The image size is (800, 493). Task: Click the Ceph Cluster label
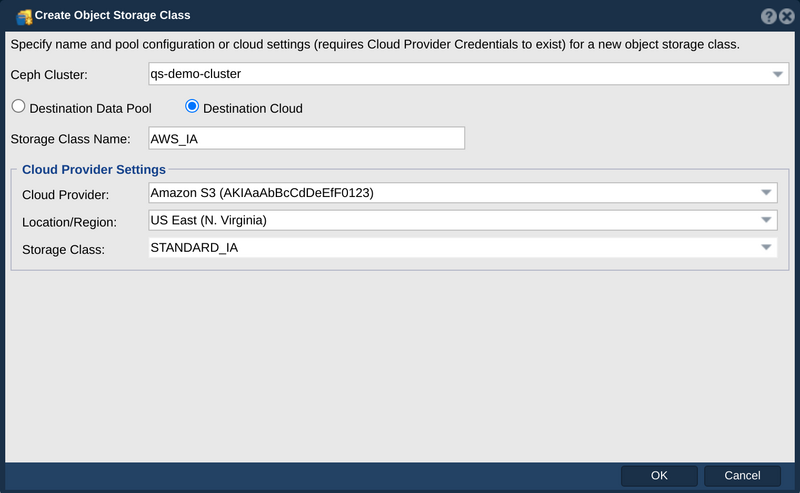[49, 75]
